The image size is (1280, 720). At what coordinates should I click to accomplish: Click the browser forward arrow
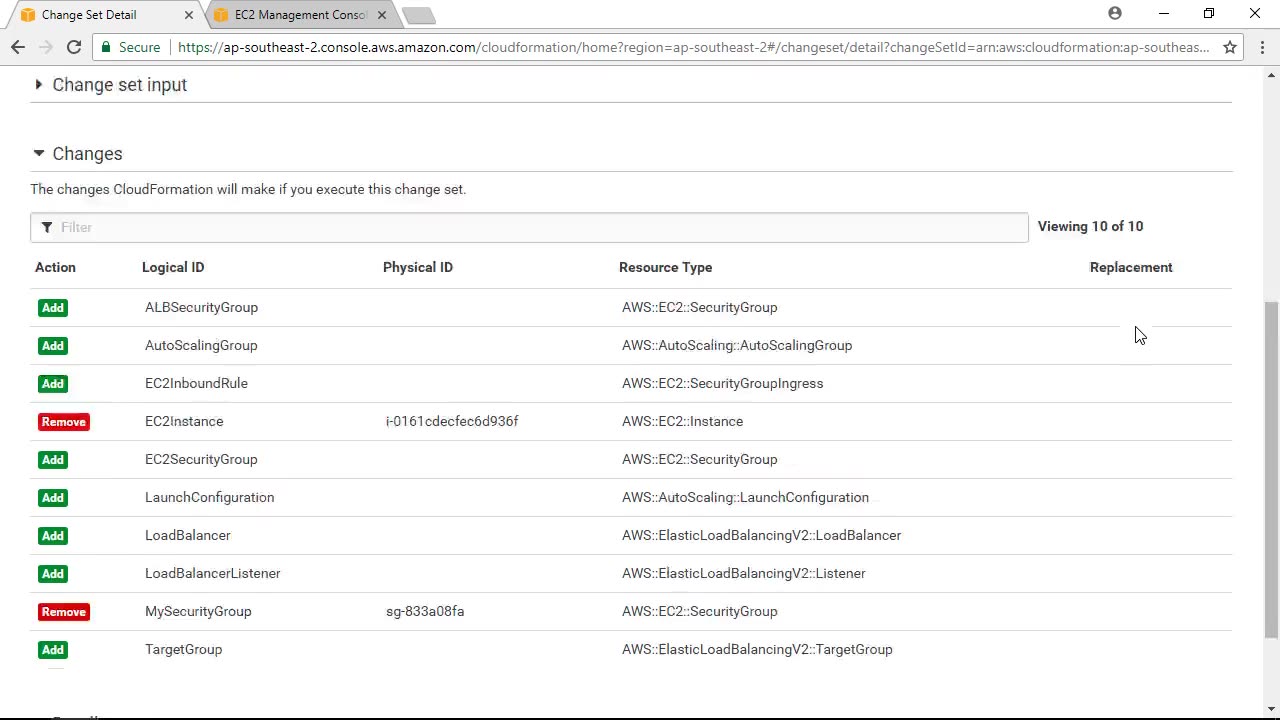[45, 47]
